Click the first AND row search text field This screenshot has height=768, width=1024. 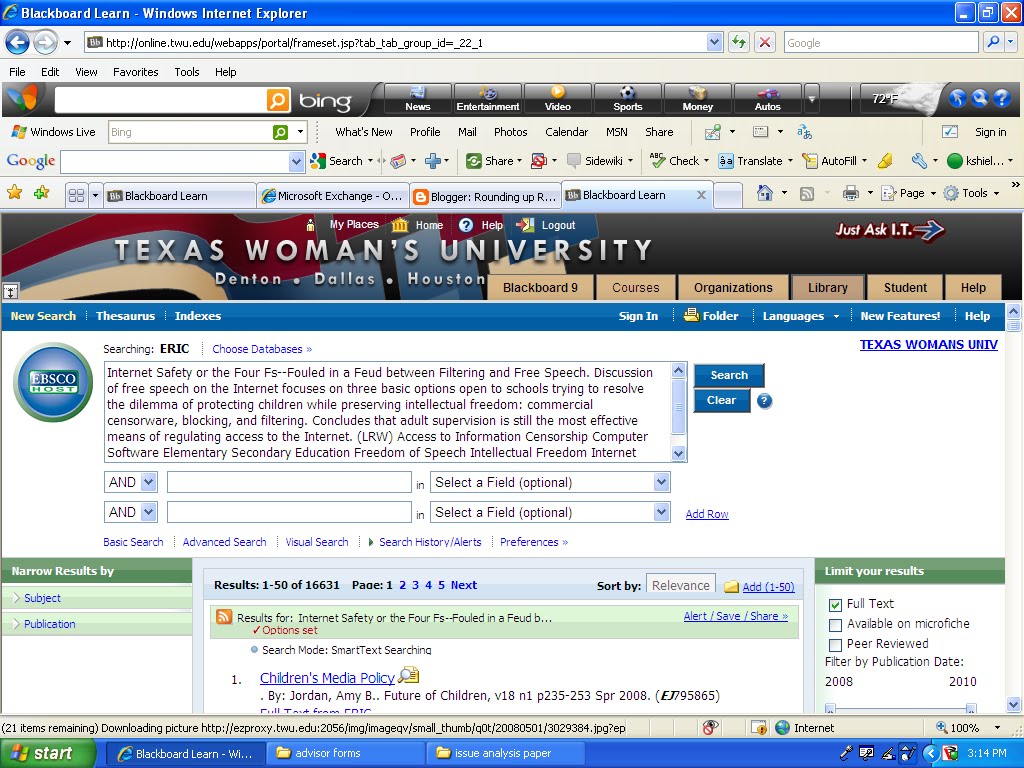[289, 482]
